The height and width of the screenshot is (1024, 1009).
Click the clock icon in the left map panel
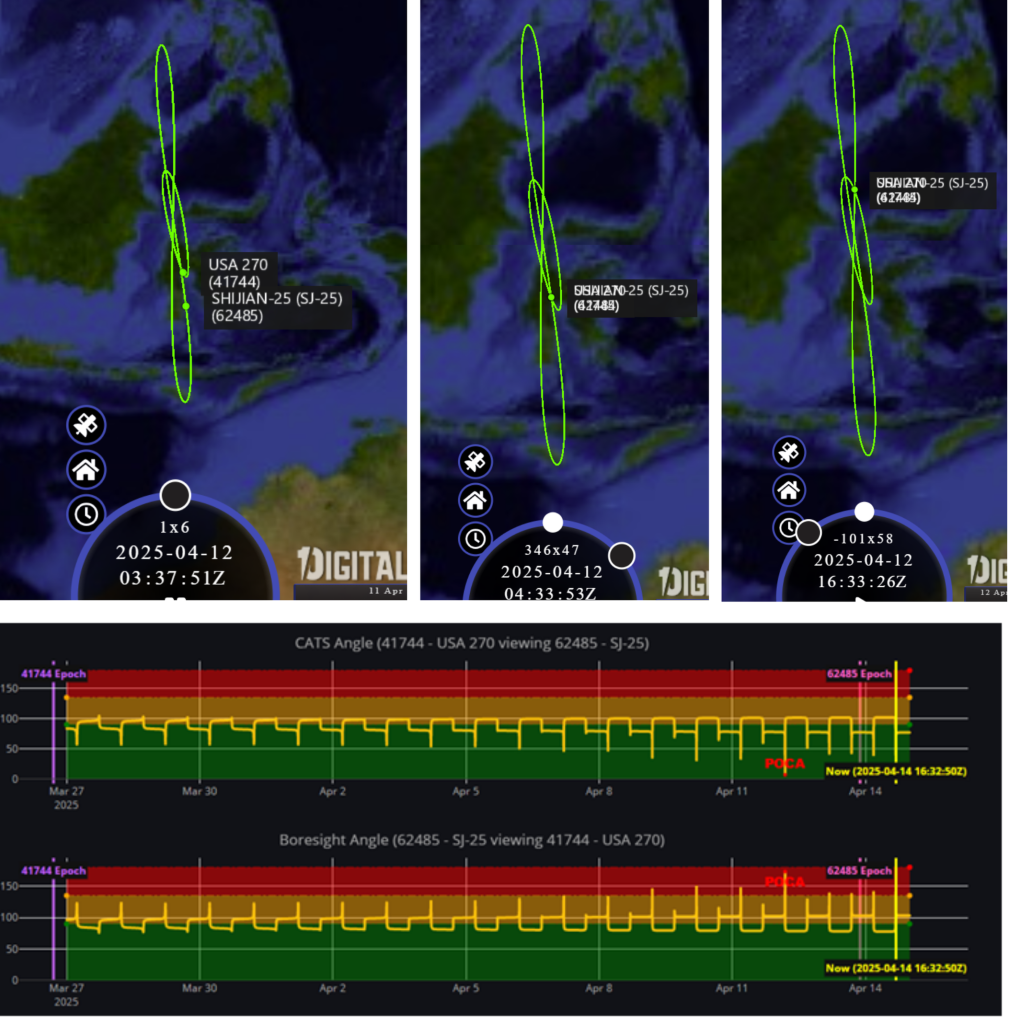[87, 514]
